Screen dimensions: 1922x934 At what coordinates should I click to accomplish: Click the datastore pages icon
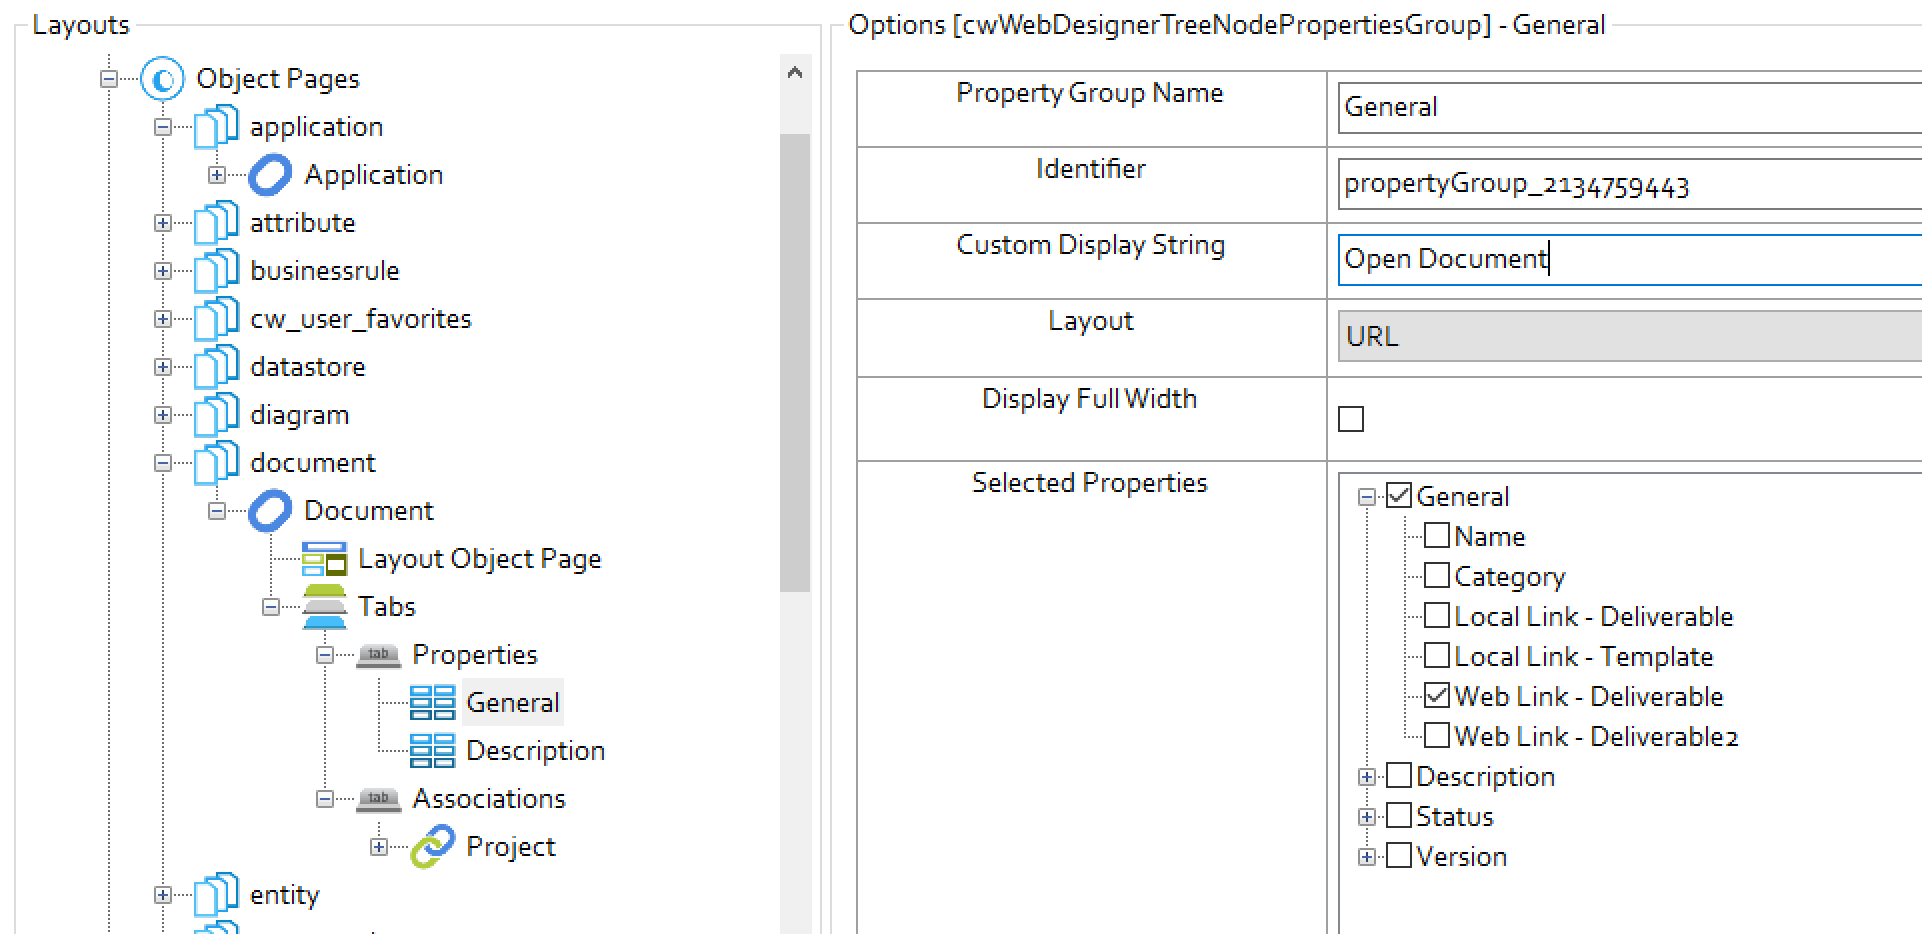[x=216, y=367]
